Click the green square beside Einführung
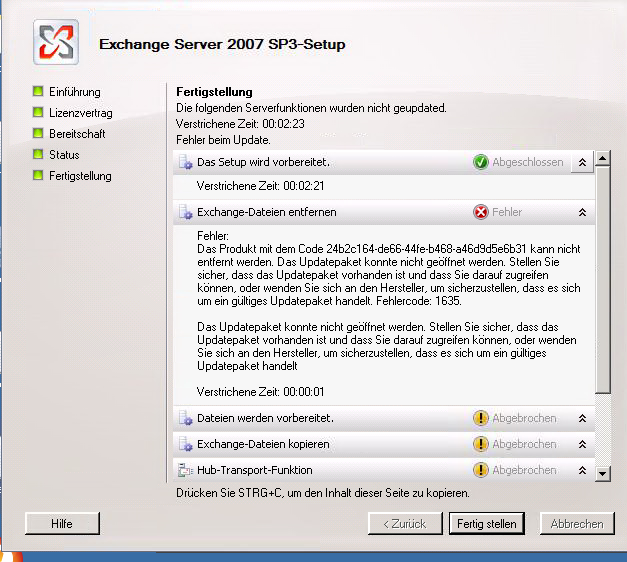This screenshot has width=627, height=562. point(38,91)
